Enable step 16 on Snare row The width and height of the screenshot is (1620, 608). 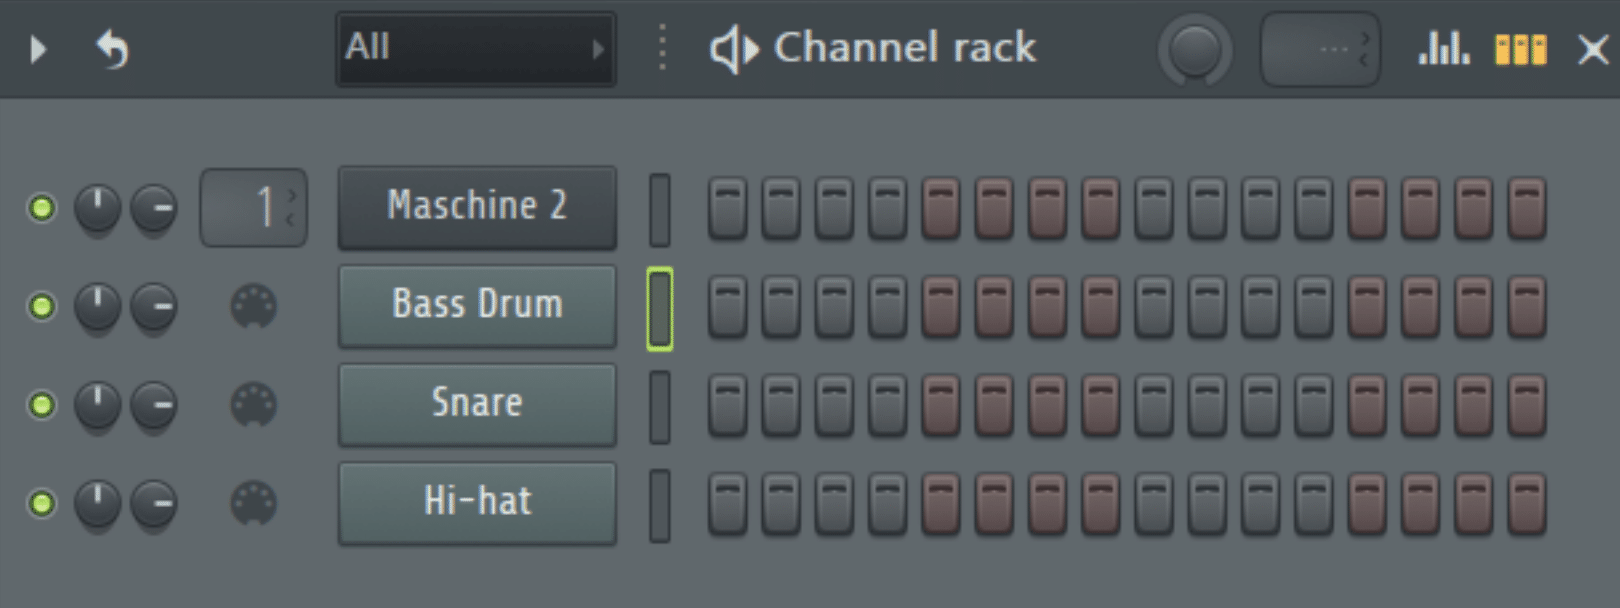coord(1527,405)
